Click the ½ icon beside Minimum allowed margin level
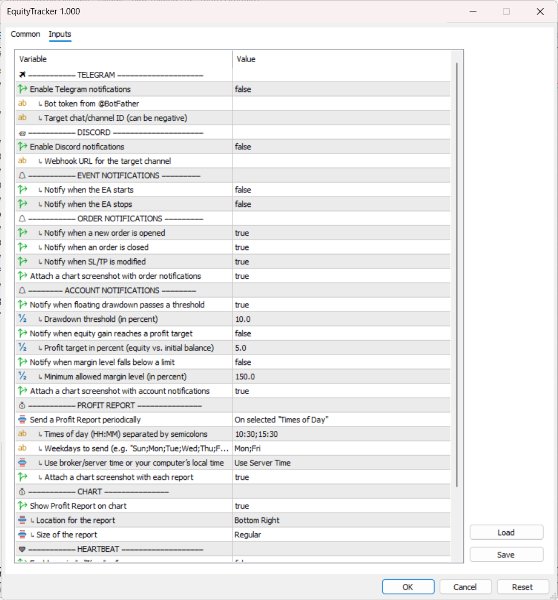 [x=23, y=376]
